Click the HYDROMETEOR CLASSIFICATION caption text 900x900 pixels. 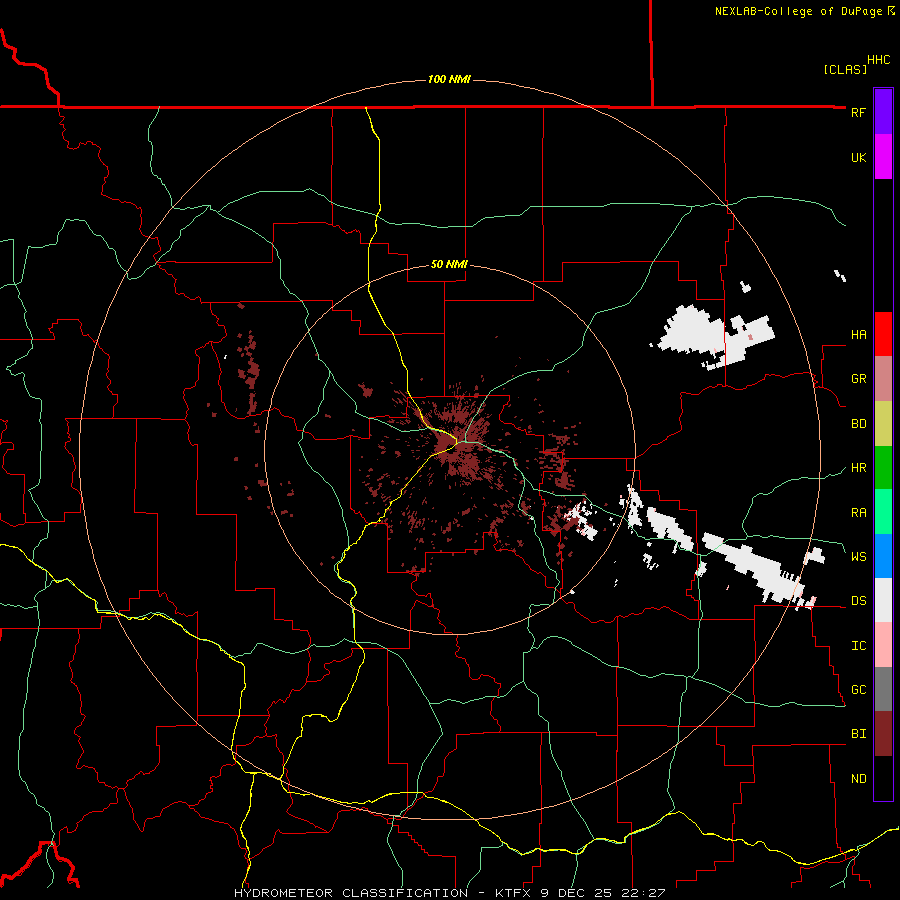[x=351, y=893]
